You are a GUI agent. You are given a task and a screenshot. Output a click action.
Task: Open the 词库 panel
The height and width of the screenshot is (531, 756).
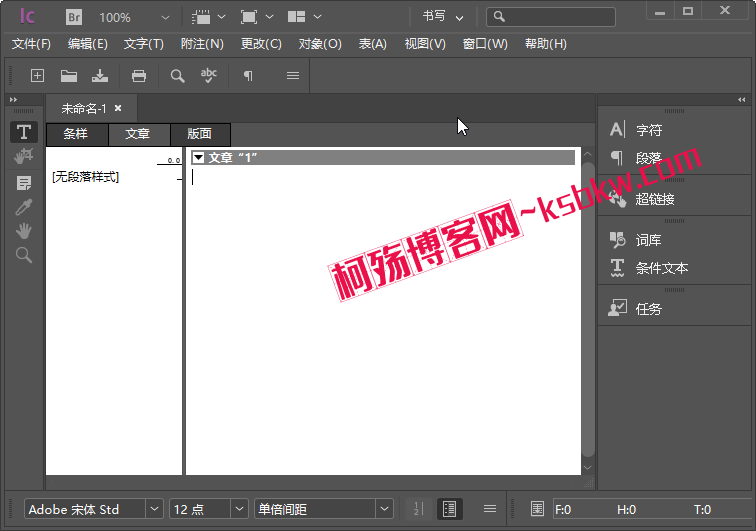(635, 240)
